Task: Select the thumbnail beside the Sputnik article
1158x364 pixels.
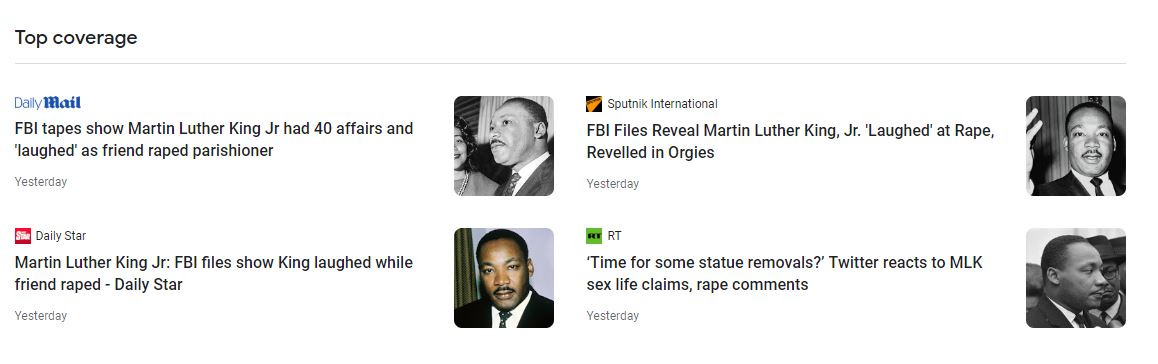Action: [x=1076, y=145]
